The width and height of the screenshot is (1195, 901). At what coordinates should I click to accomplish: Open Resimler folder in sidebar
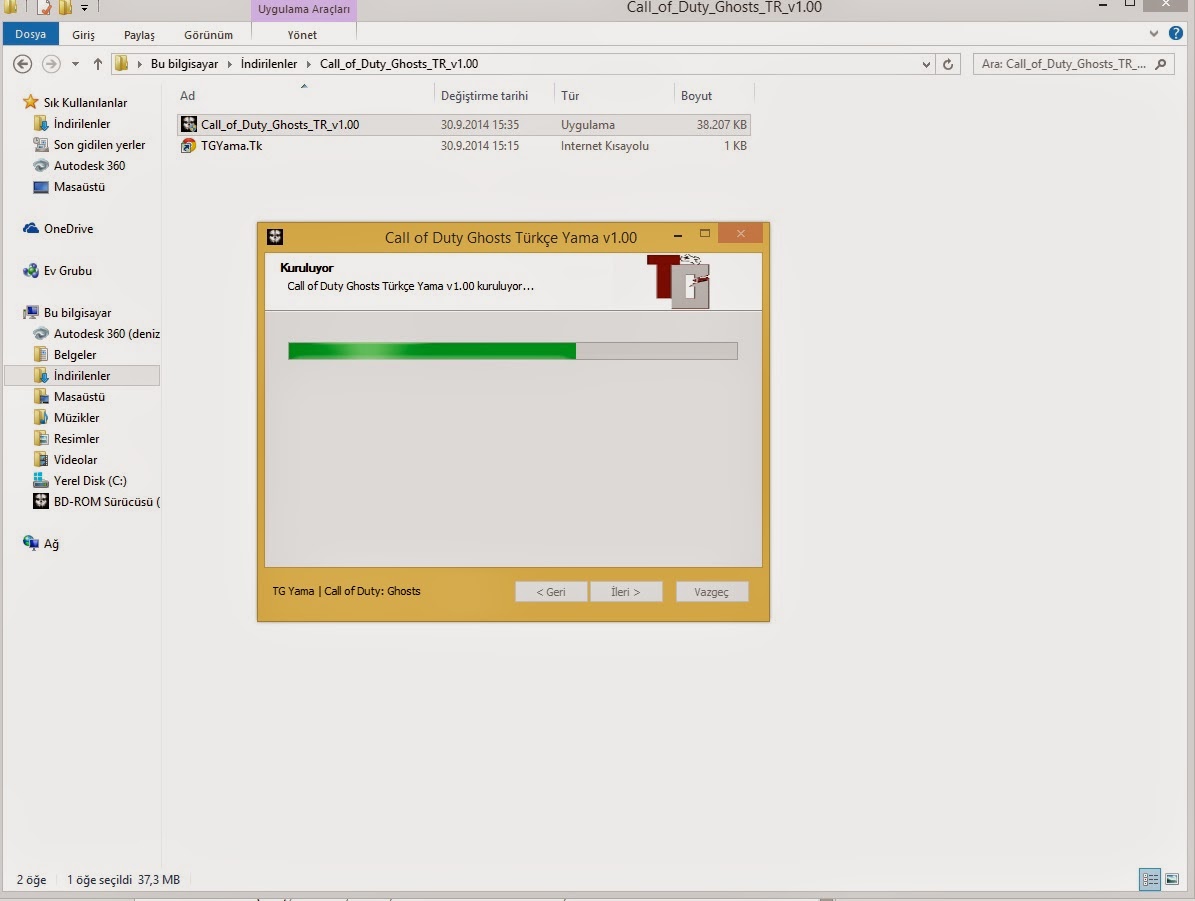click(x=76, y=439)
